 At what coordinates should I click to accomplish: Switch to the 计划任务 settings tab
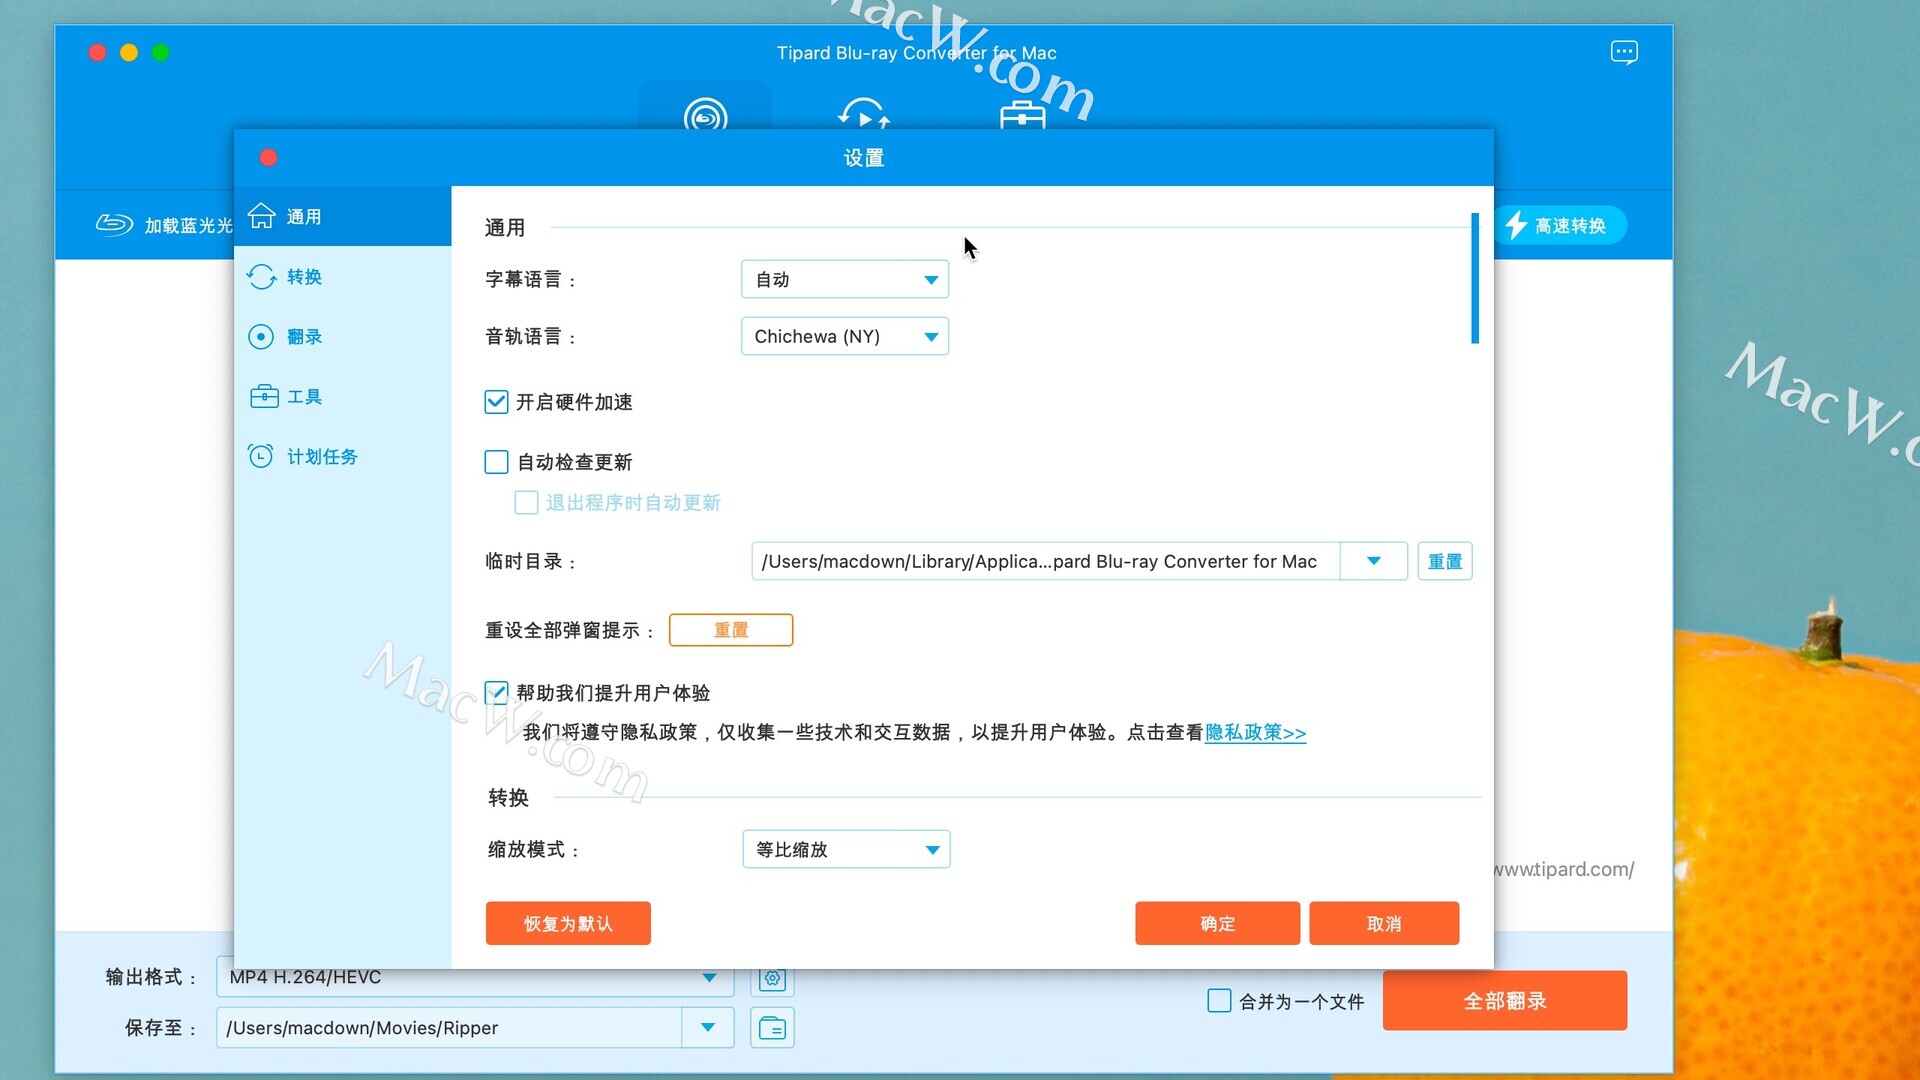click(x=343, y=457)
